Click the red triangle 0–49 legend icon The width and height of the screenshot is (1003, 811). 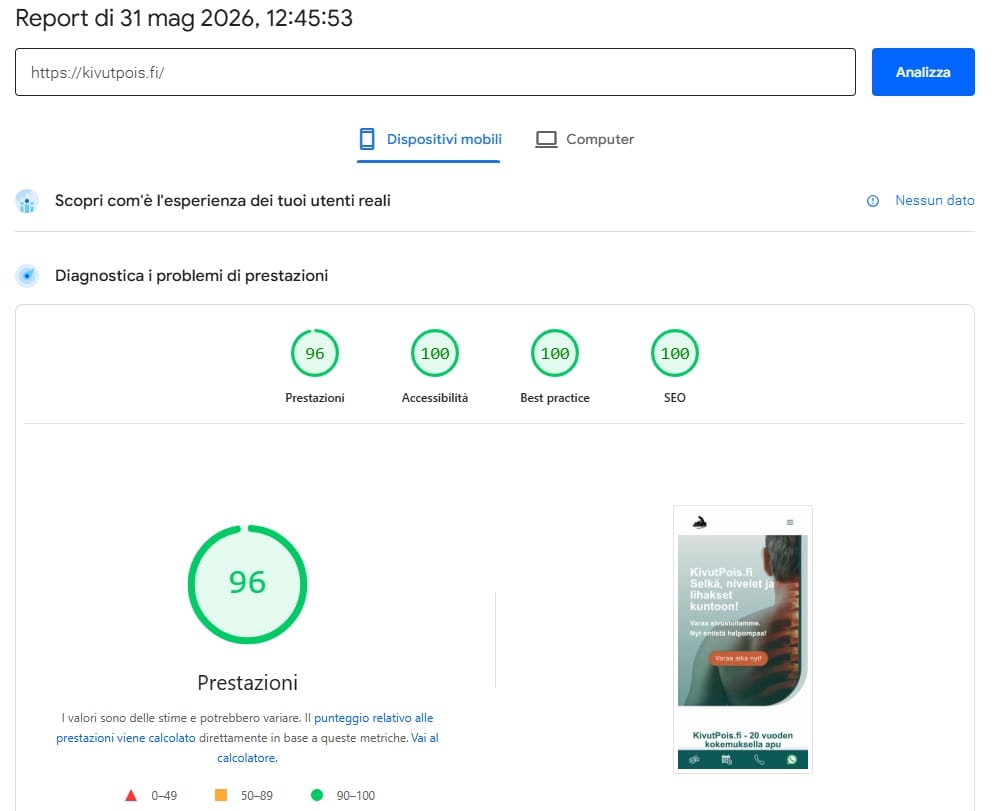131,795
